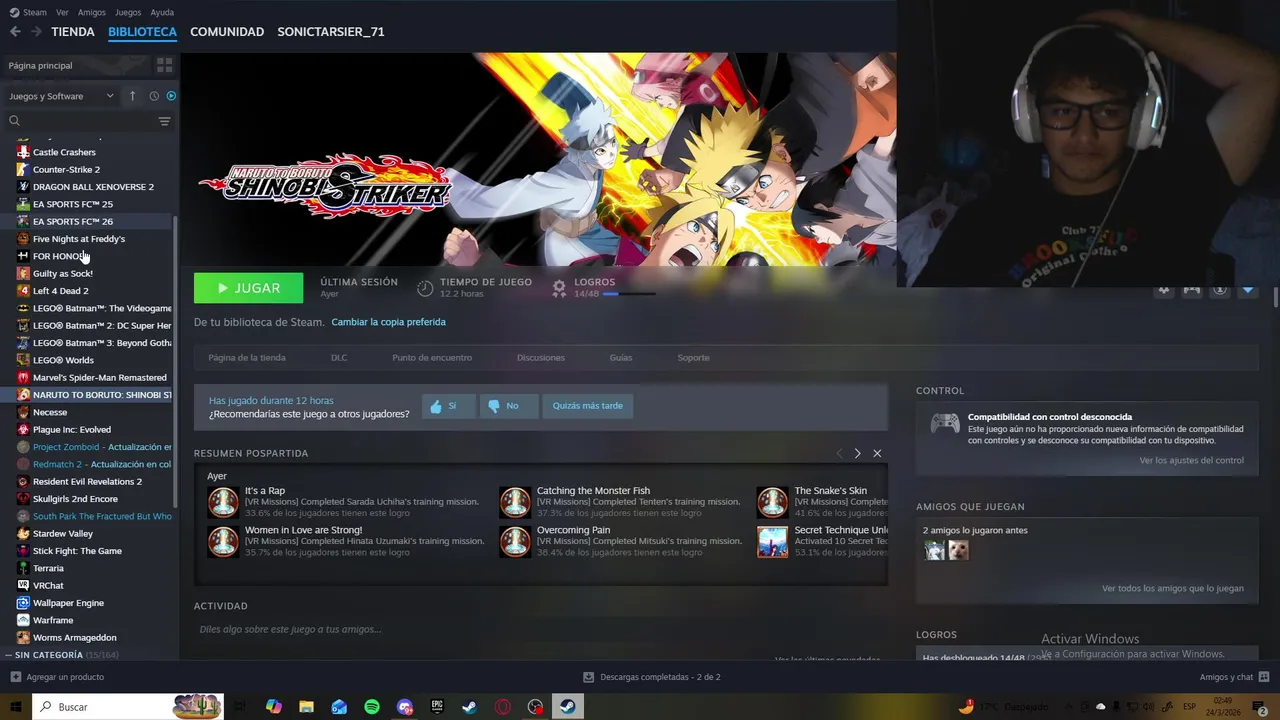This screenshot has height=720, width=1280.
Task: Open the collections grid view icon
Action: click(x=165, y=65)
